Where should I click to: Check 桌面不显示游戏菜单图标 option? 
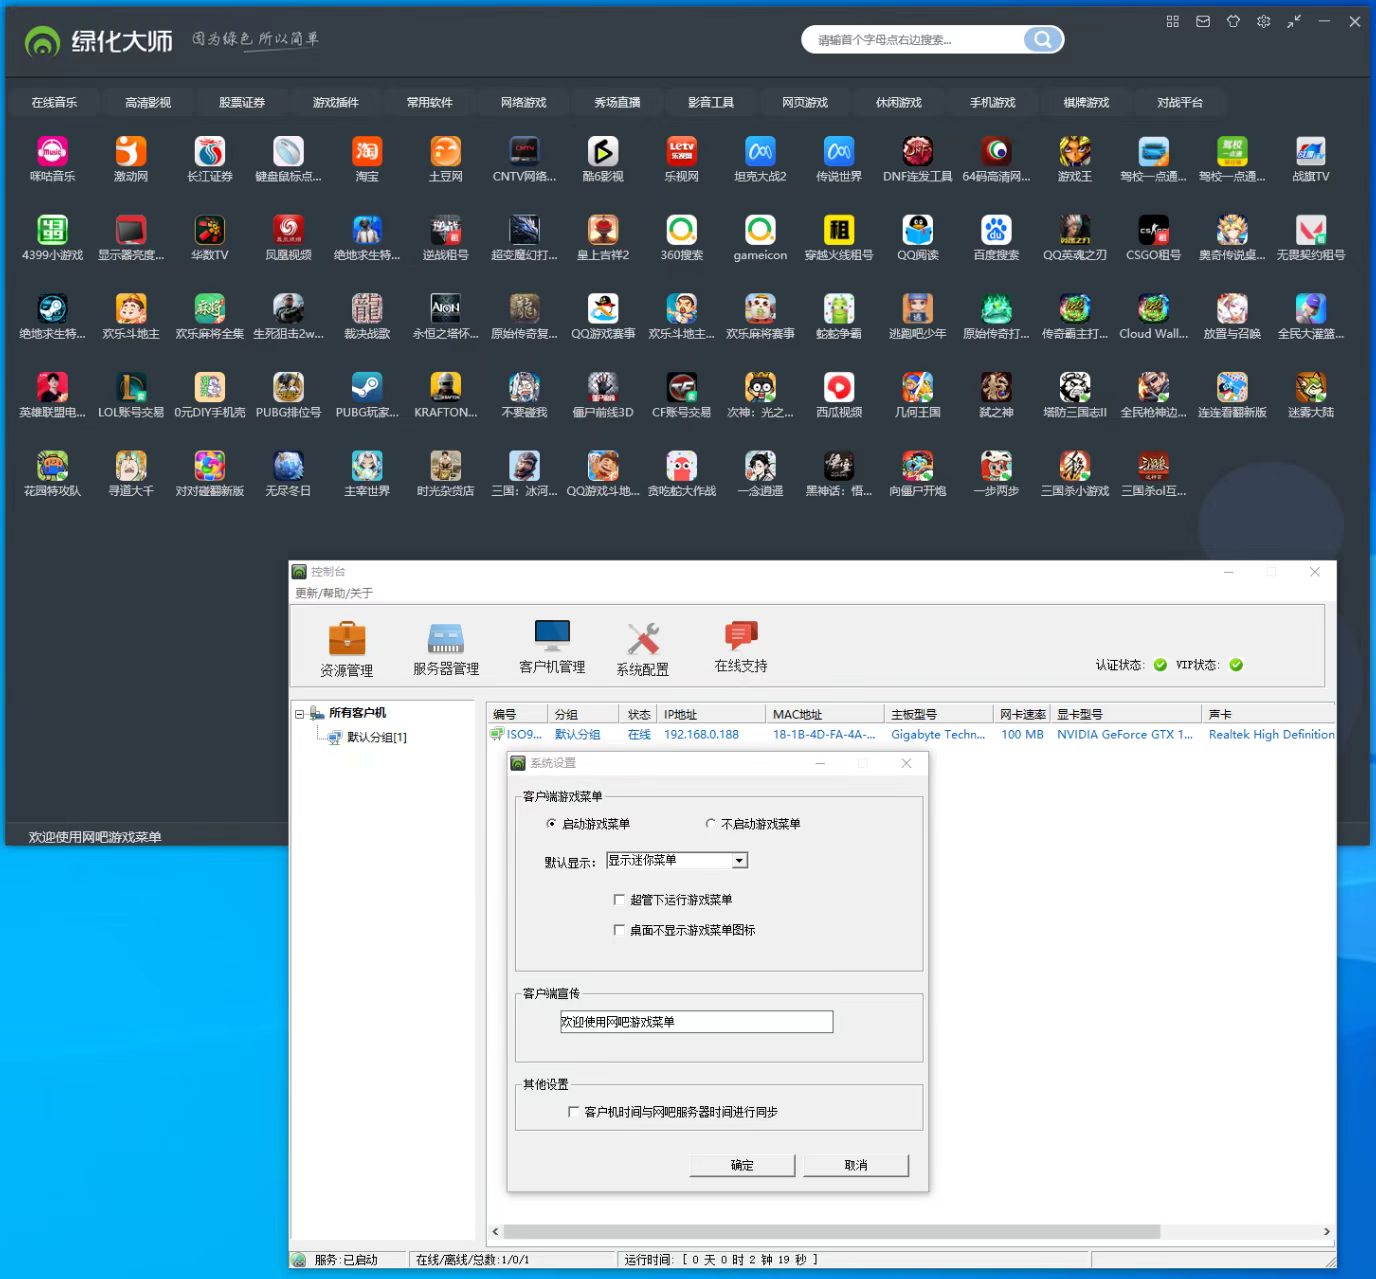619,930
